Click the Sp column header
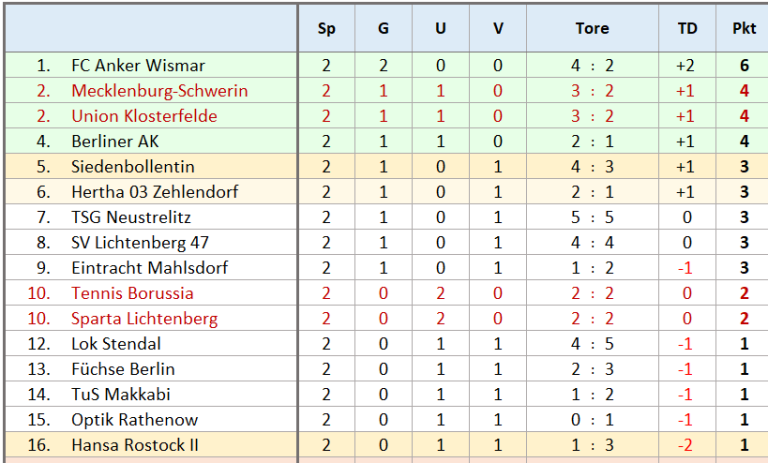The image size is (768, 463). click(x=326, y=28)
